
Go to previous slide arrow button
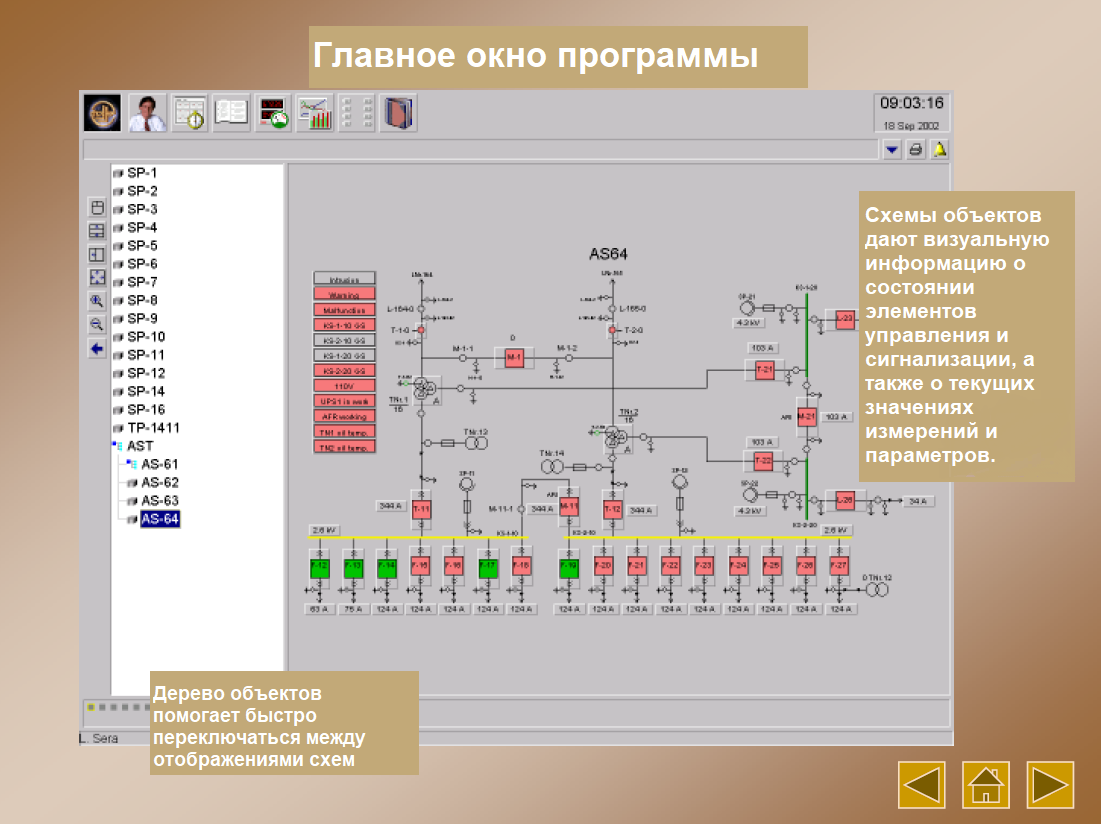tap(921, 785)
